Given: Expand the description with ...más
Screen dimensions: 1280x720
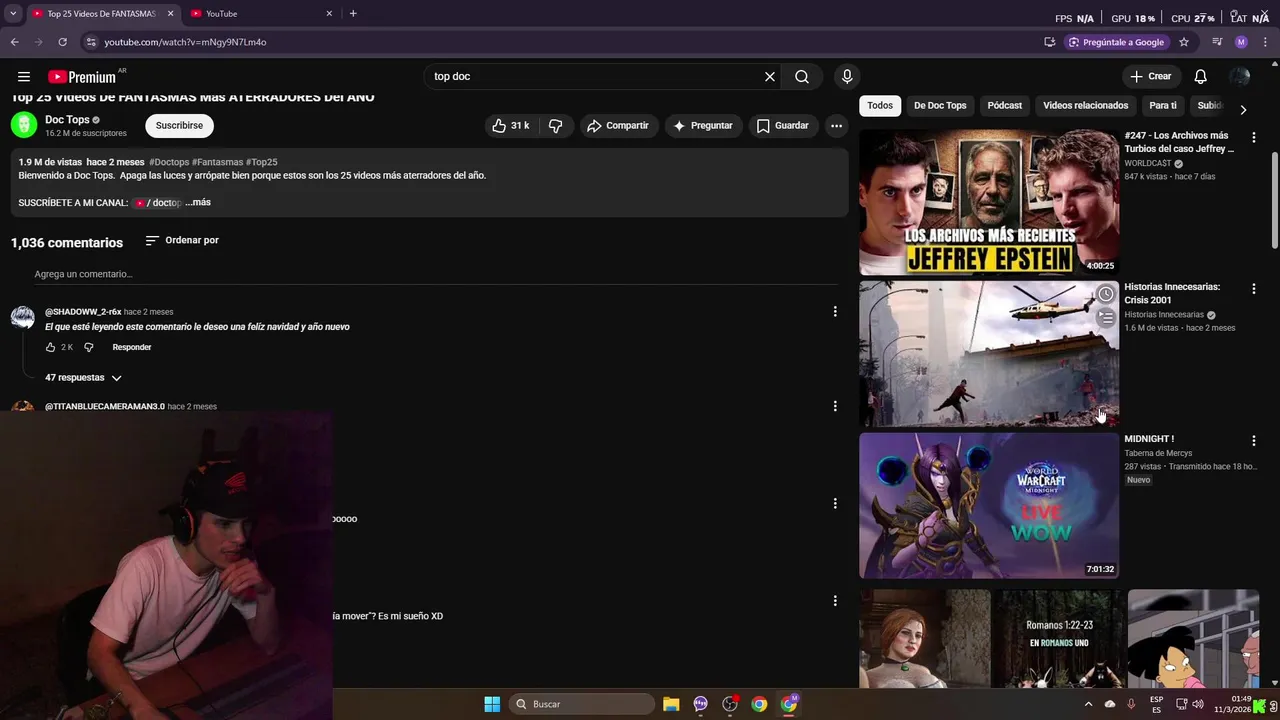Looking at the screenshot, I should [198, 203].
